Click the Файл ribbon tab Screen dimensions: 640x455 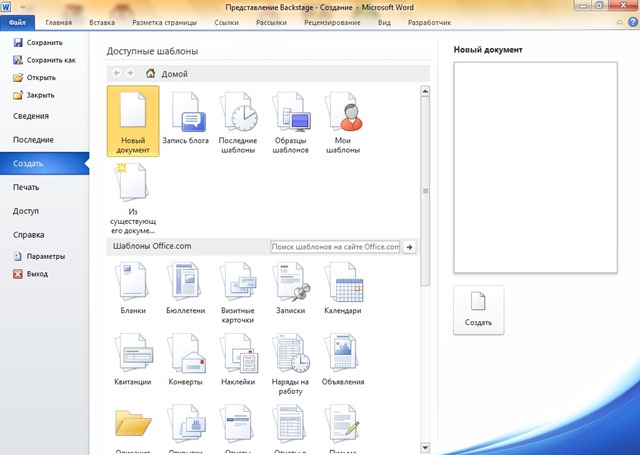tap(17, 22)
